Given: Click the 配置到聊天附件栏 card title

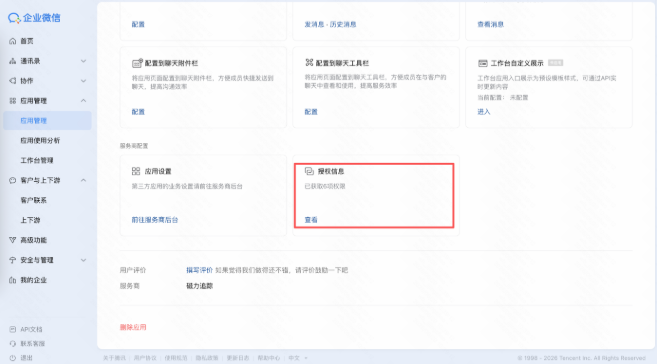Looking at the screenshot, I should coord(171,63).
